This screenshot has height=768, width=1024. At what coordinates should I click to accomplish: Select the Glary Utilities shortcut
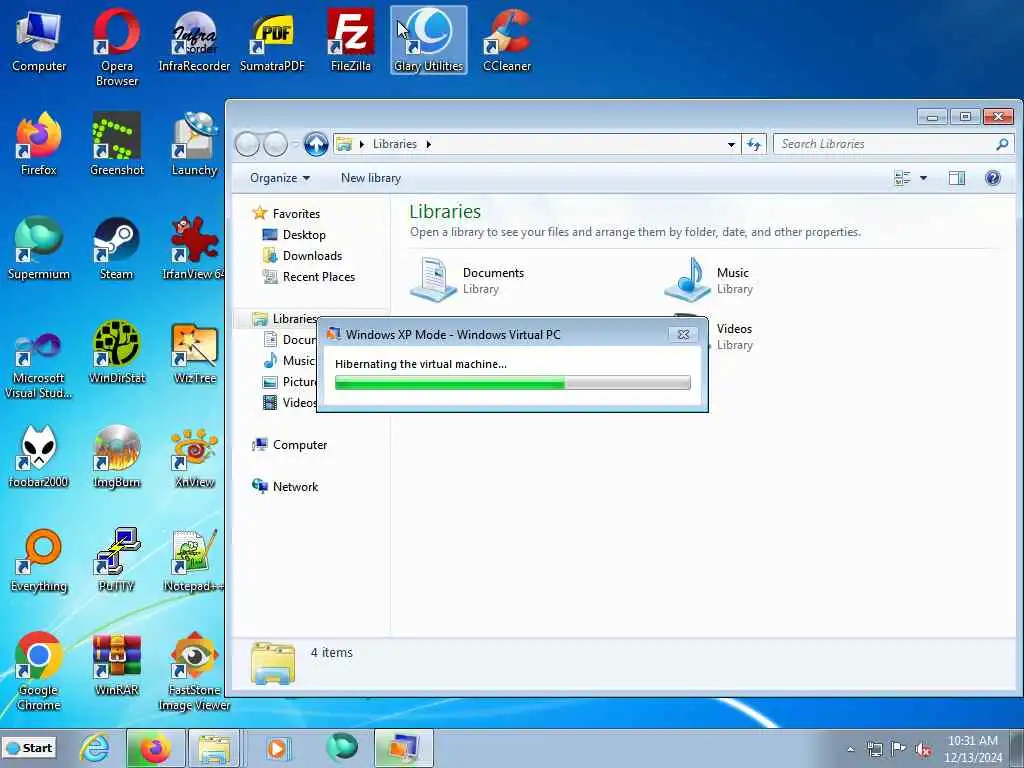pyautogui.click(x=428, y=40)
